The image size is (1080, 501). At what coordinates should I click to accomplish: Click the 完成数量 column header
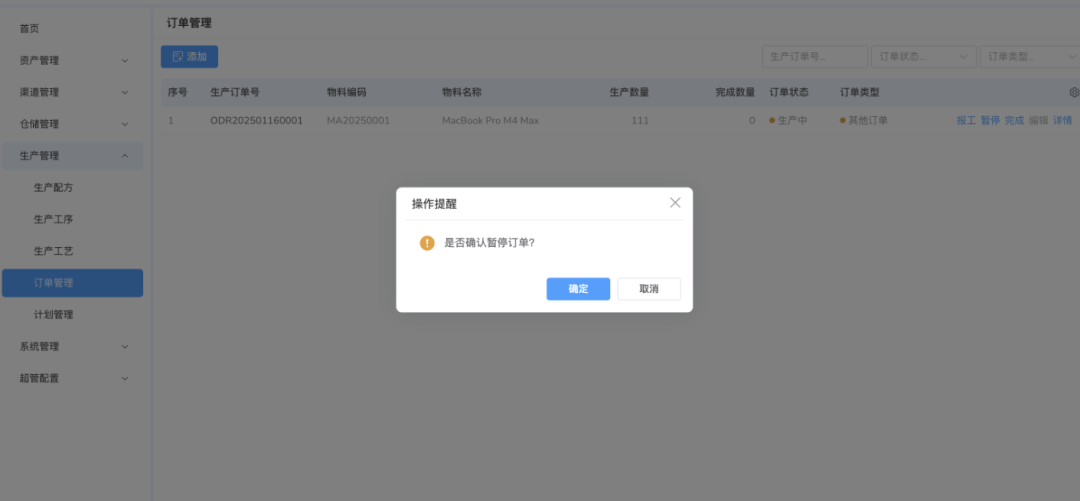[735, 92]
